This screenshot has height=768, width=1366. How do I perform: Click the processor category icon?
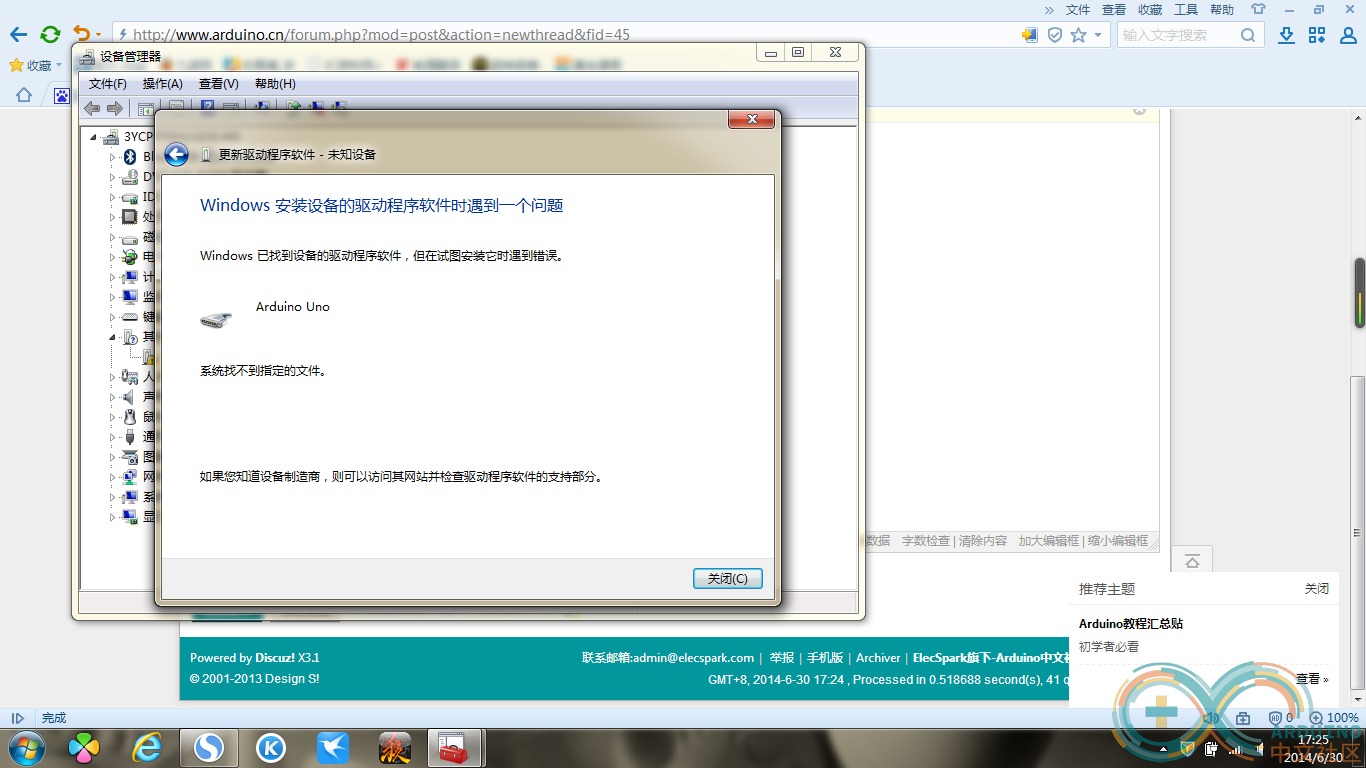click(129, 217)
